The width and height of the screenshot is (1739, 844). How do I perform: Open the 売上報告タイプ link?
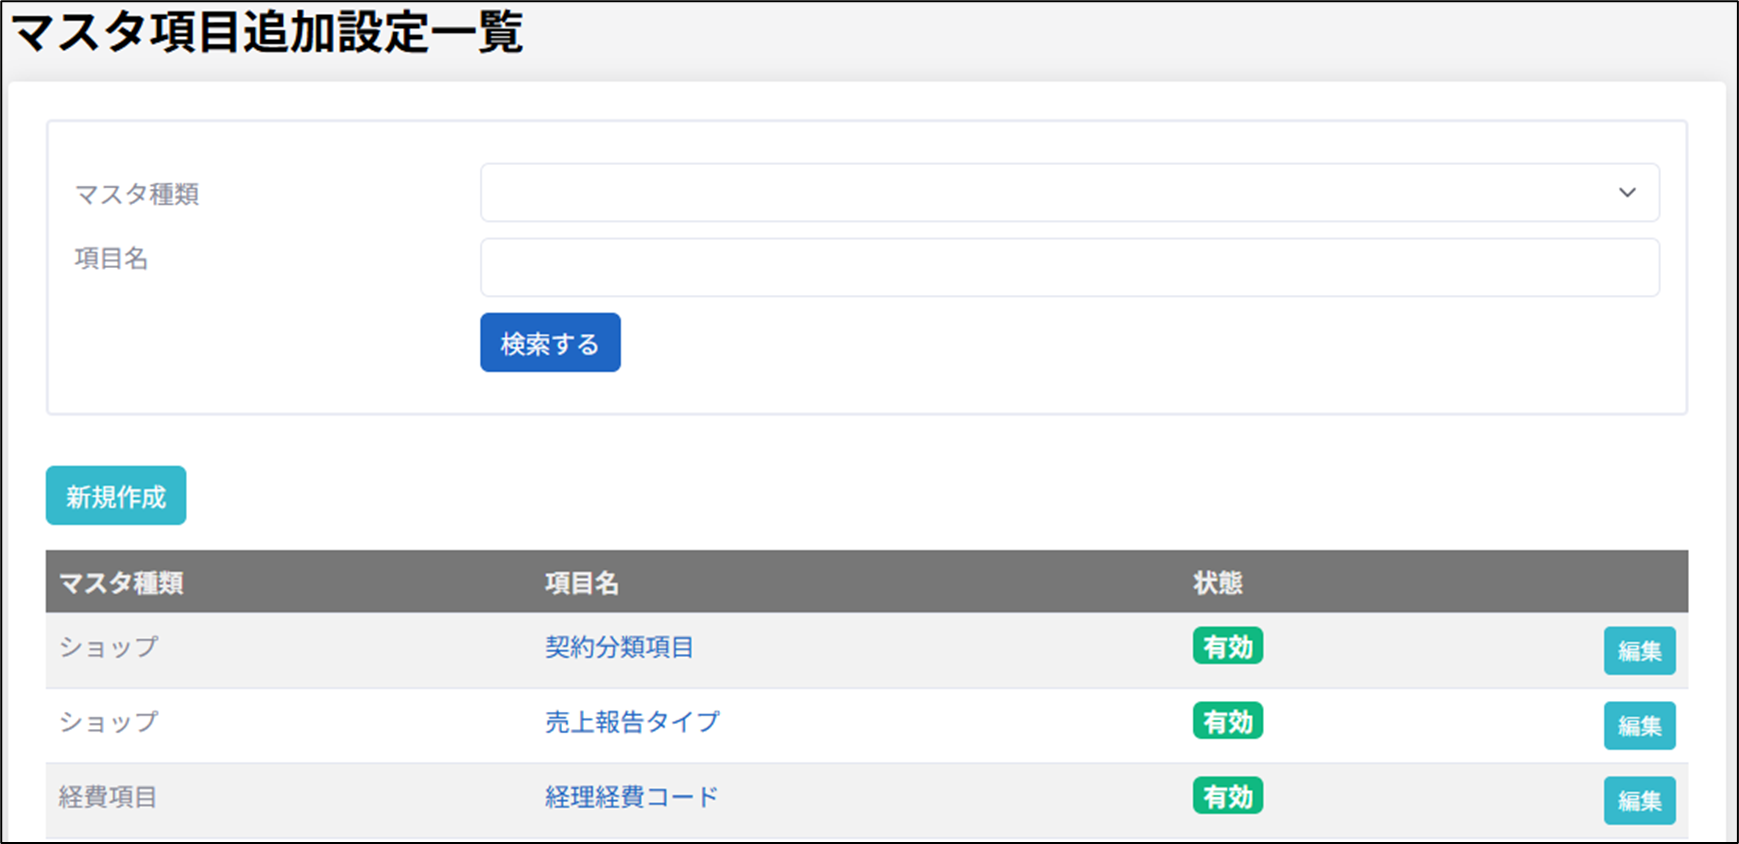[x=632, y=722]
